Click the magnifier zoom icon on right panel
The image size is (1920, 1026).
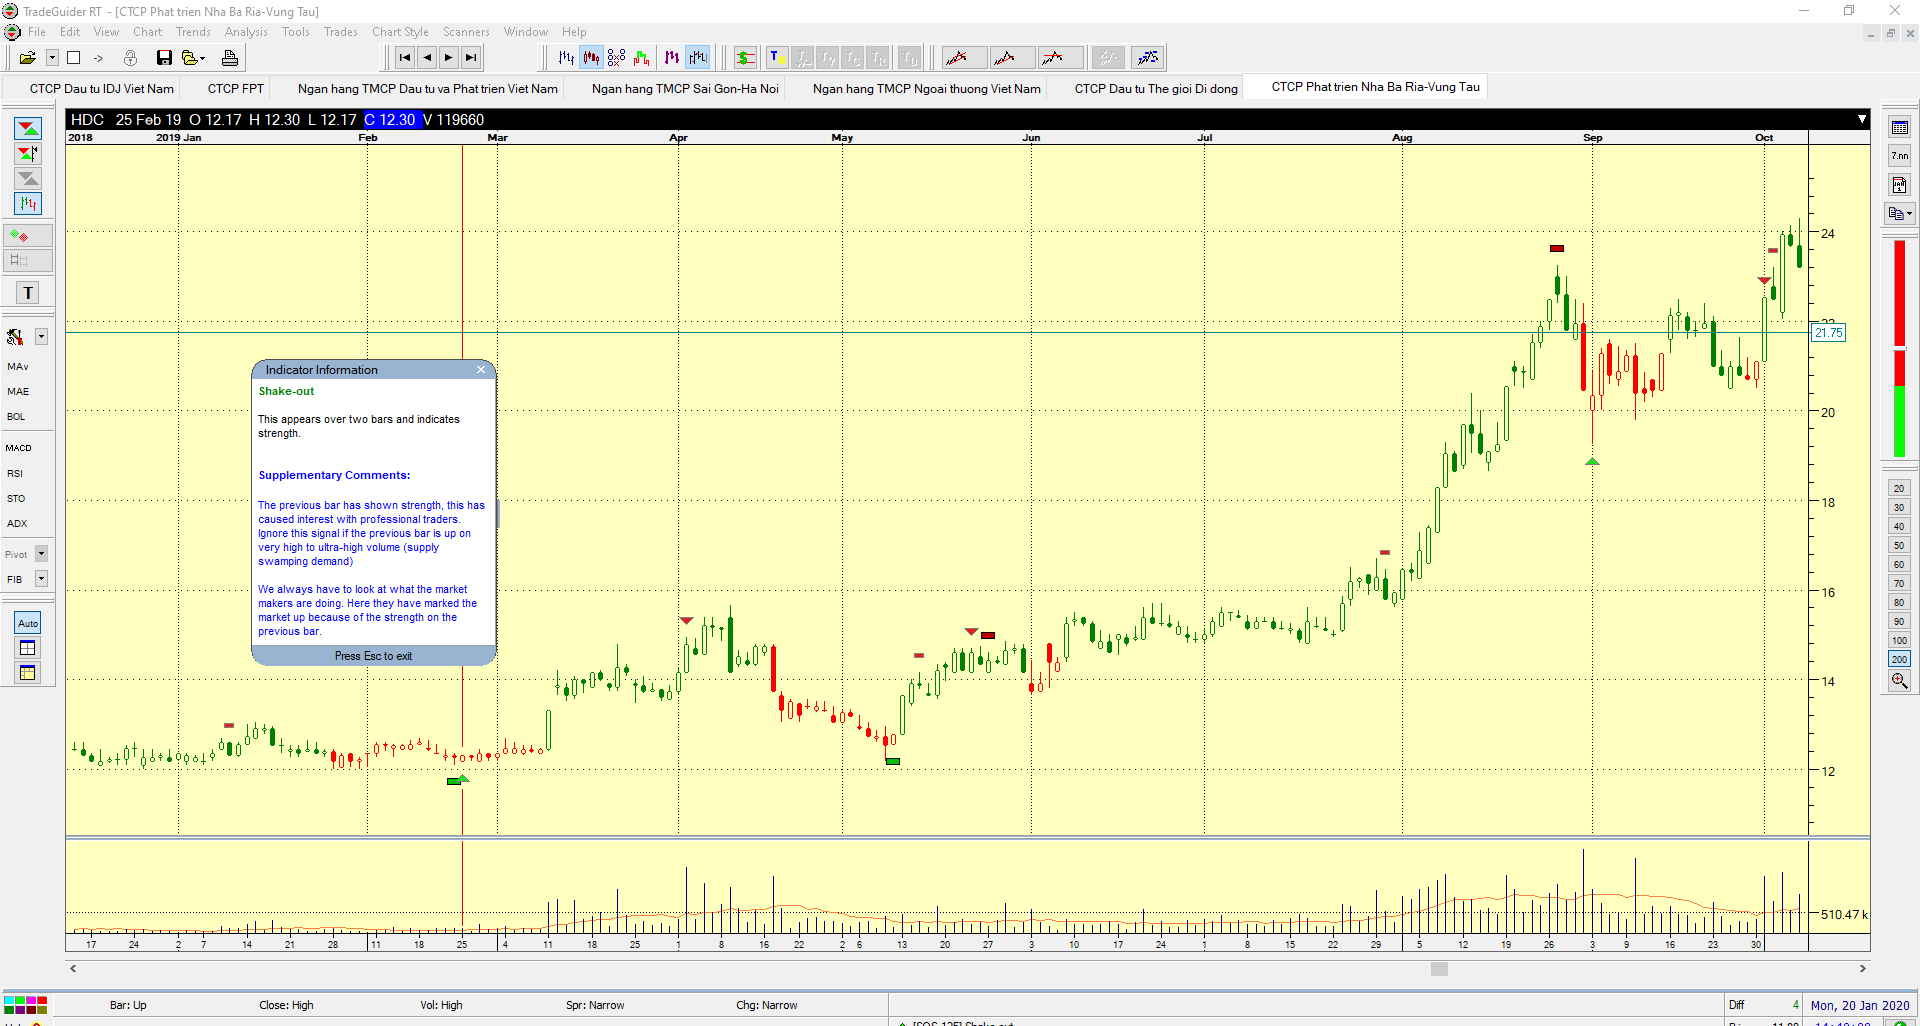pos(1899,681)
